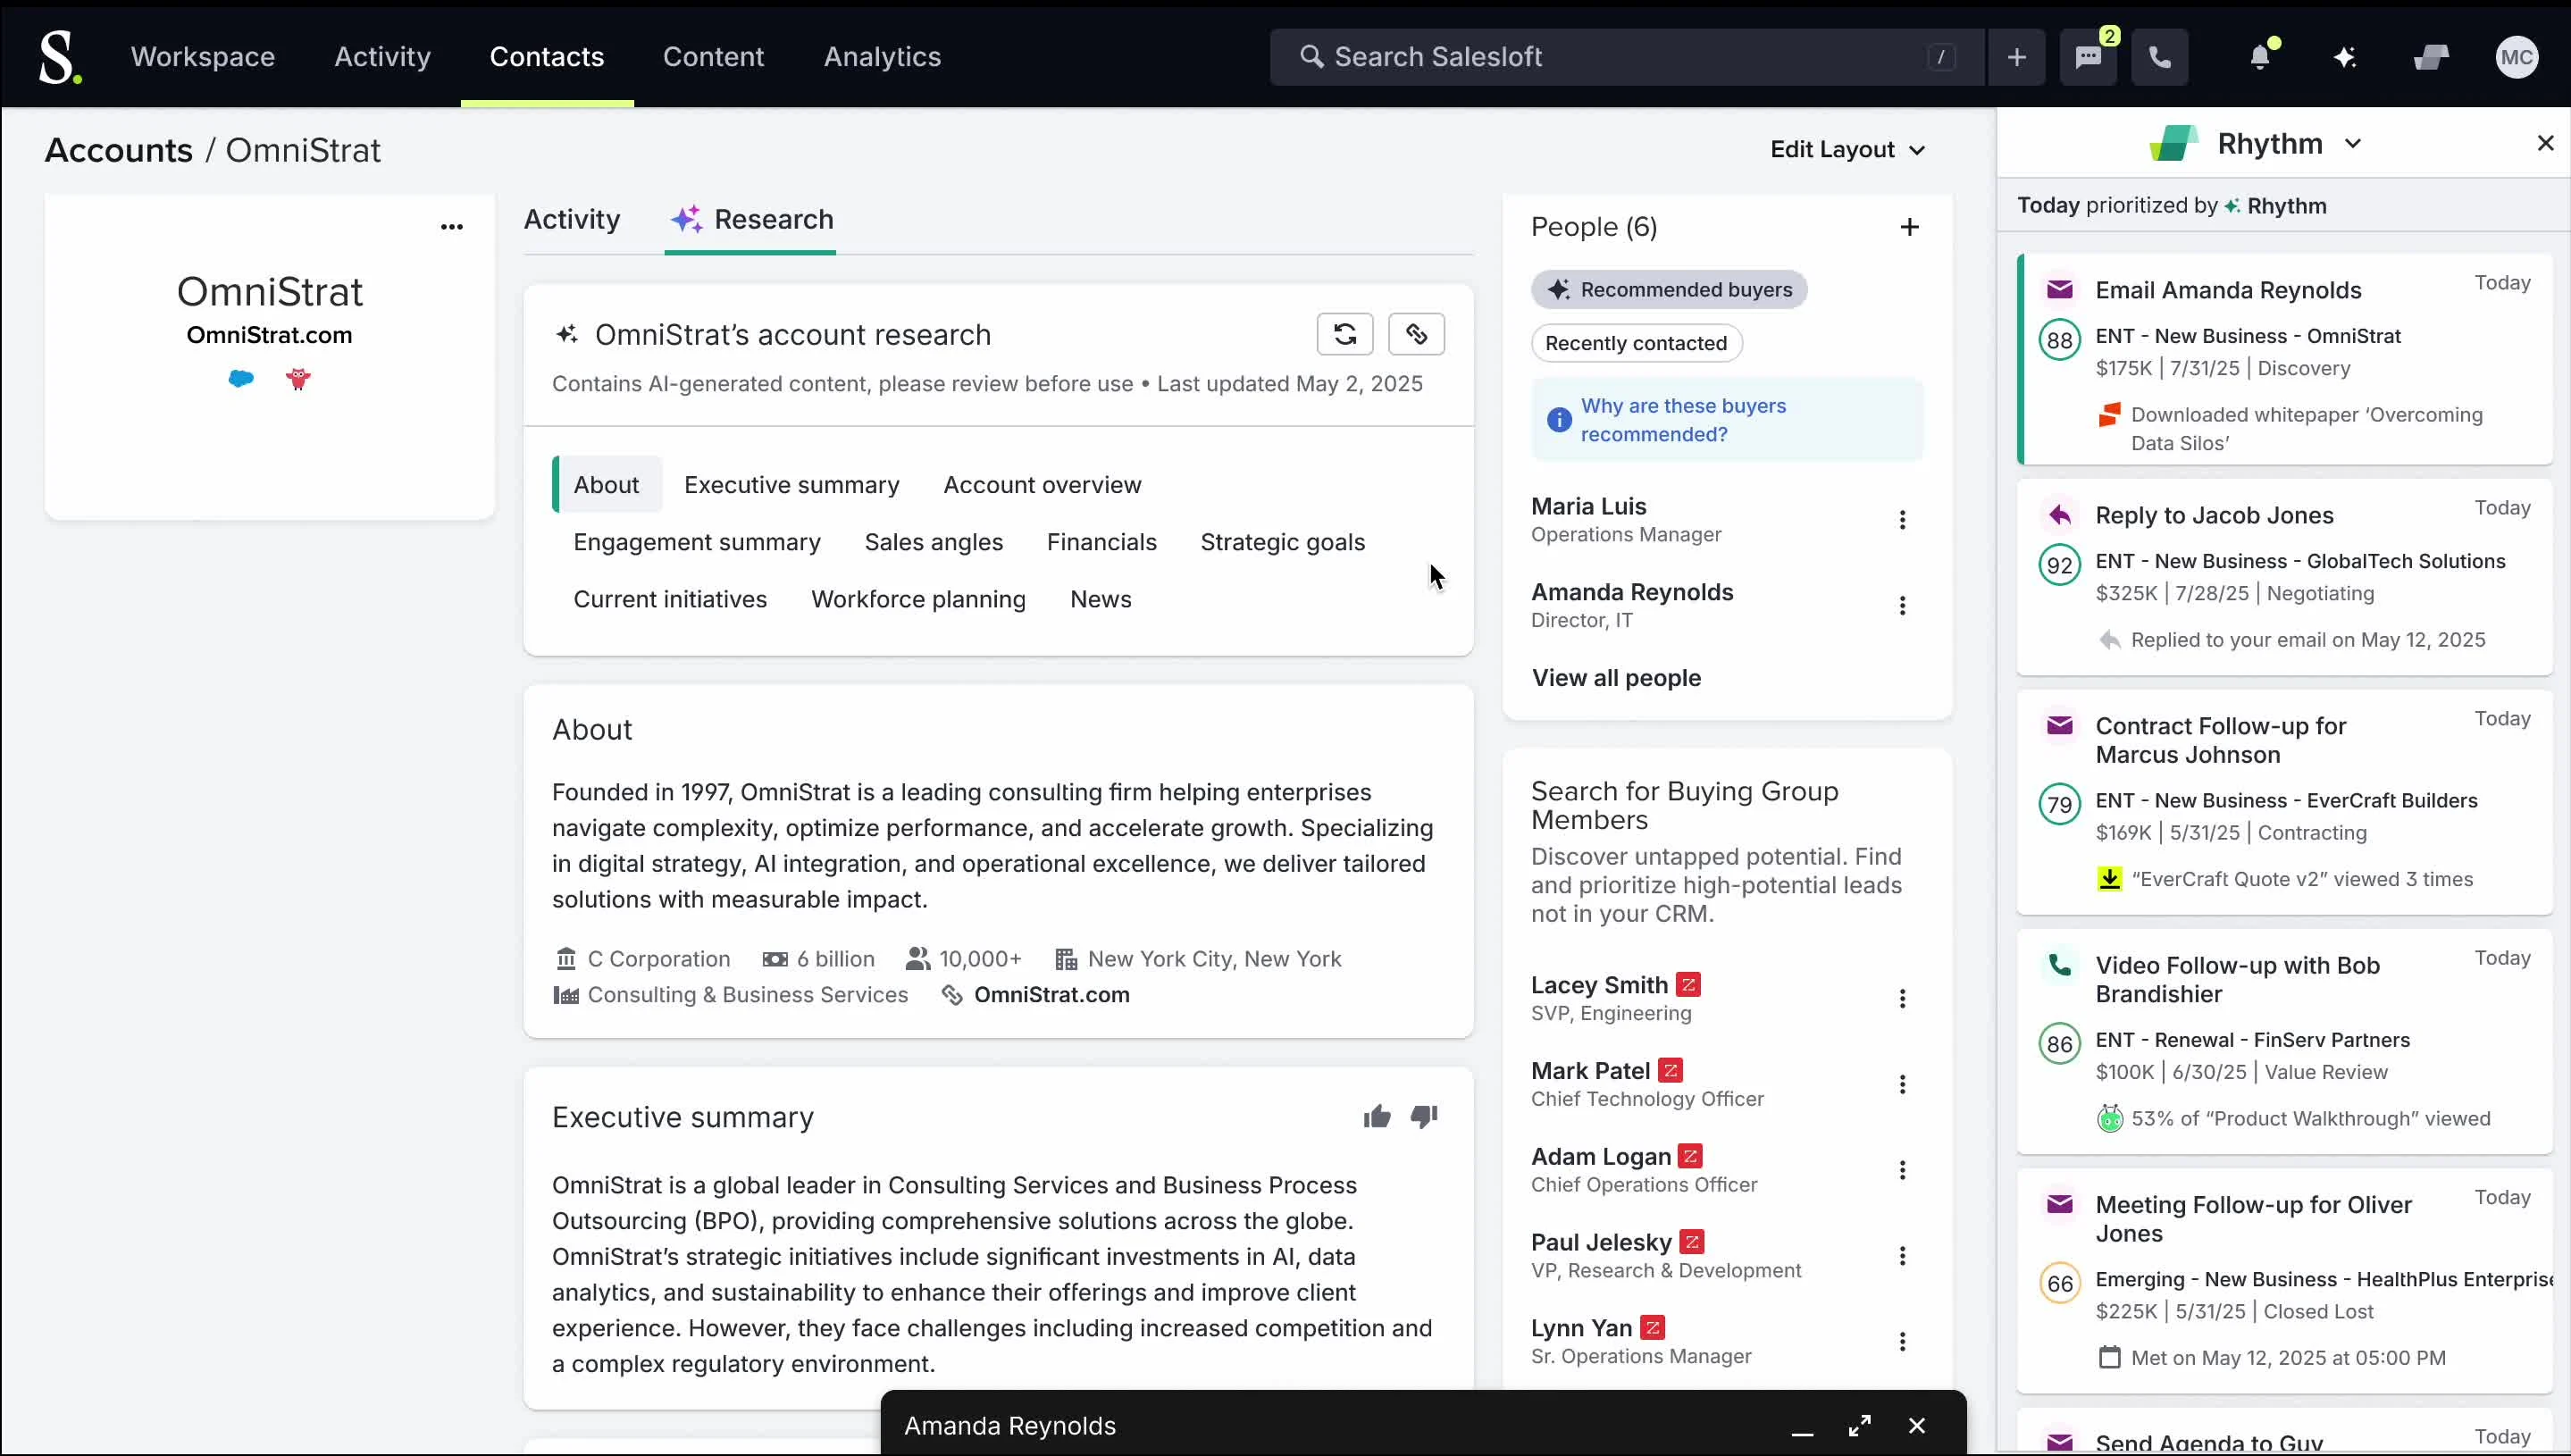Open Lacey Smith options menu

coord(1902,999)
